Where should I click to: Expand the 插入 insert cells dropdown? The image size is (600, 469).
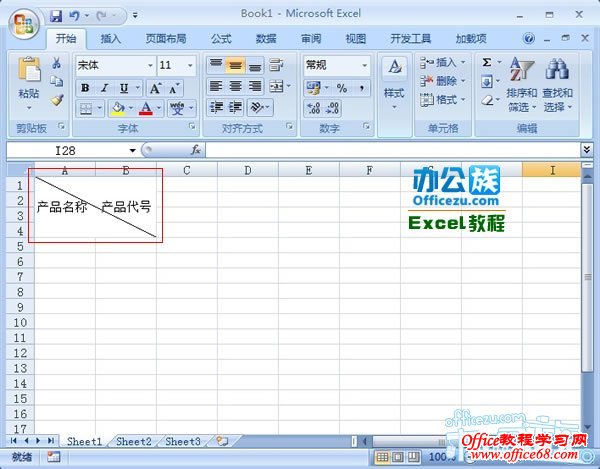(463, 62)
